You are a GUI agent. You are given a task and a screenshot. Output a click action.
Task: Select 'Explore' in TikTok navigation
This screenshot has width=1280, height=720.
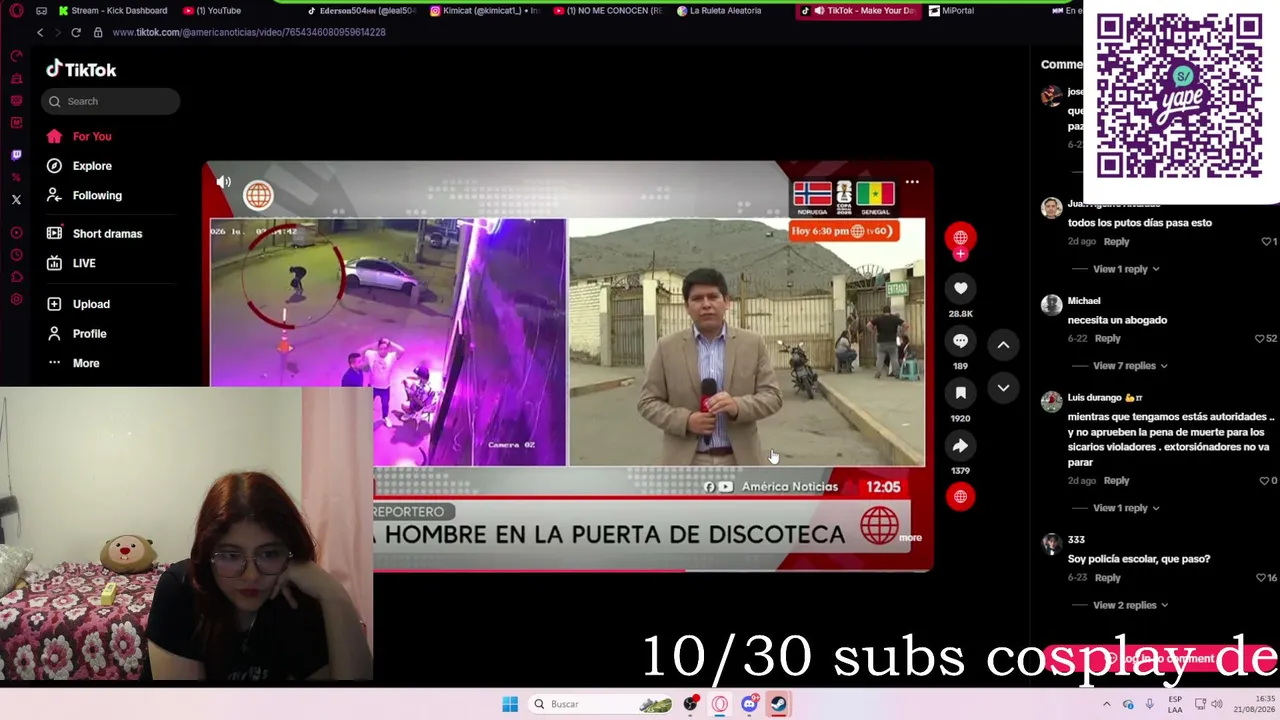click(x=92, y=166)
